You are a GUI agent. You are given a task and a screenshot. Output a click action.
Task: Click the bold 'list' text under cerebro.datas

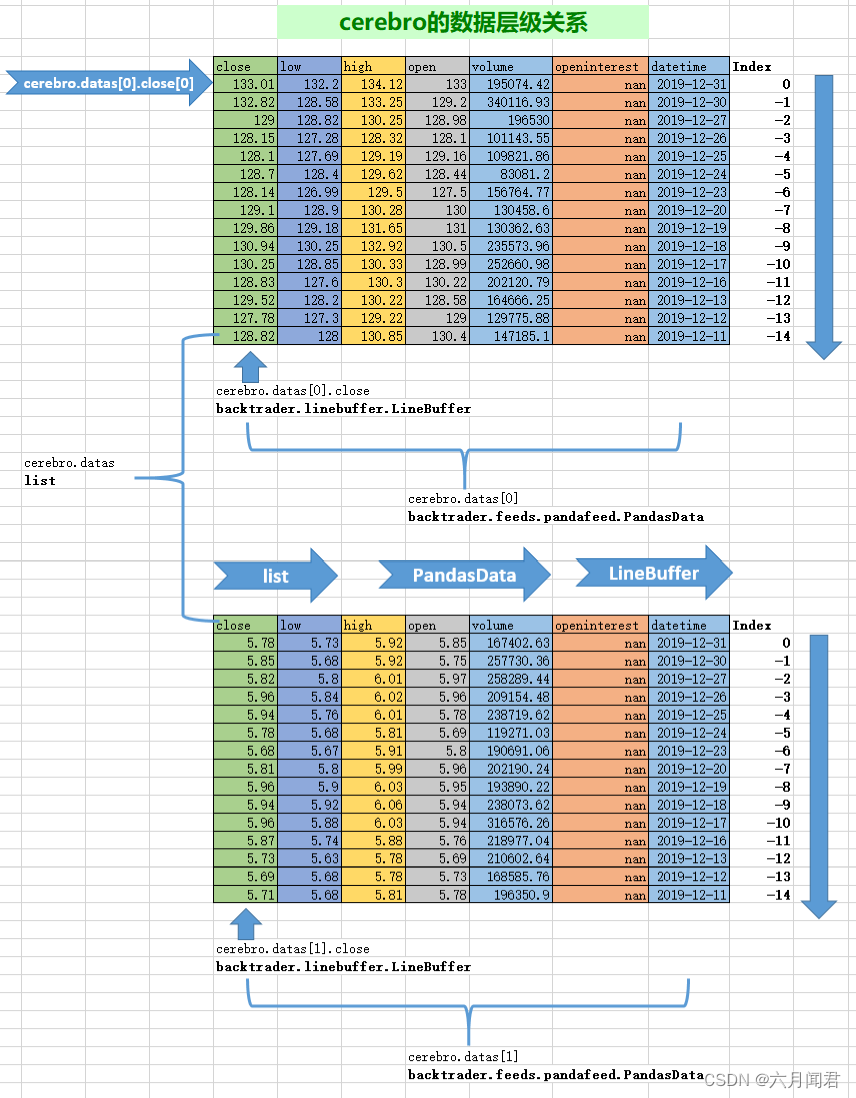tap(40, 480)
